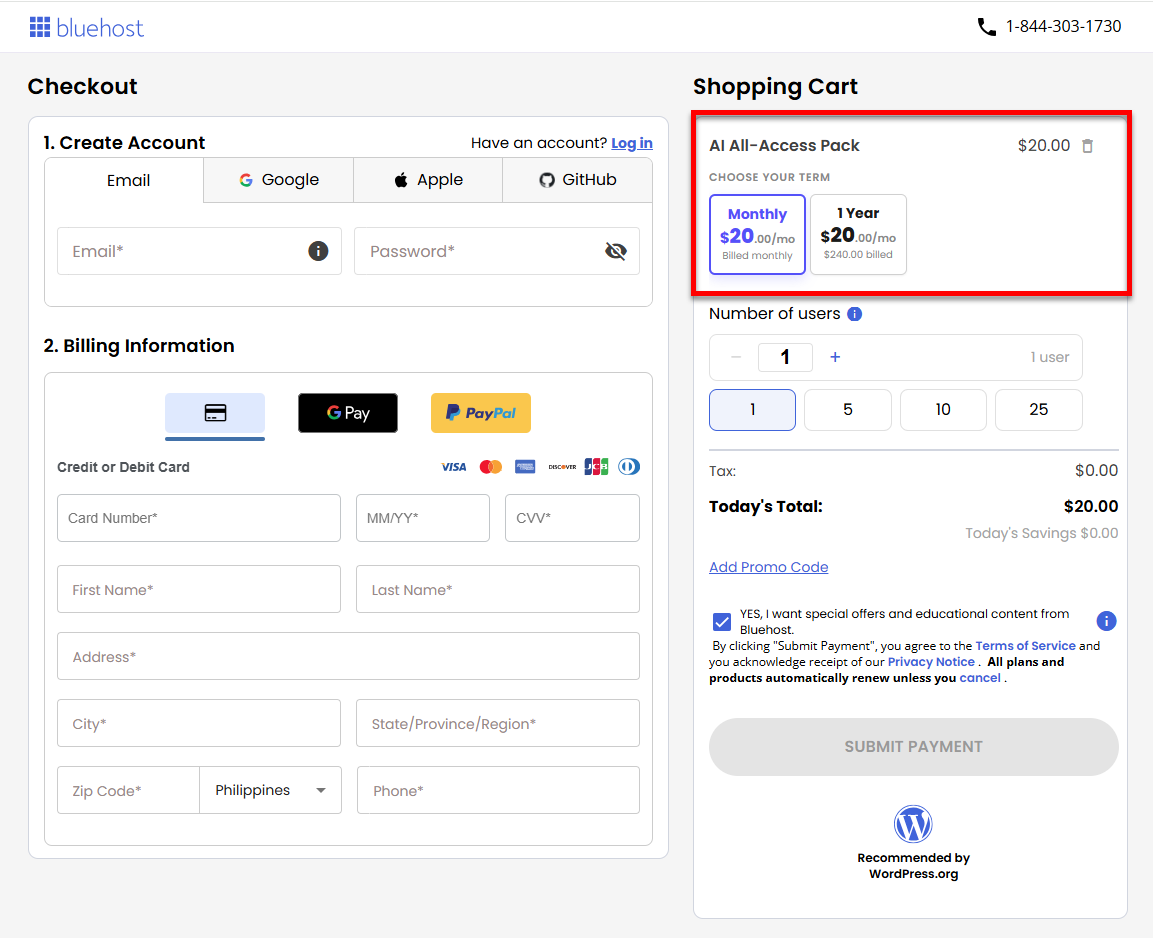
Task: Select 25 users preset button
Action: pos(1038,409)
